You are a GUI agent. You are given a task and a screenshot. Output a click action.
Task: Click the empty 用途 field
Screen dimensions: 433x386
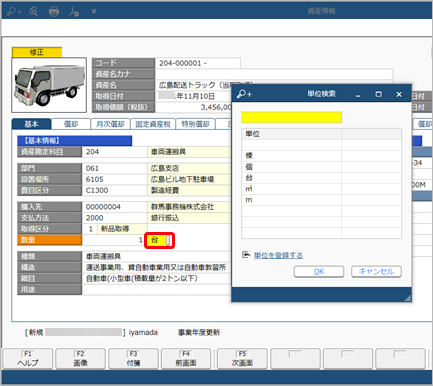(x=157, y=290)
